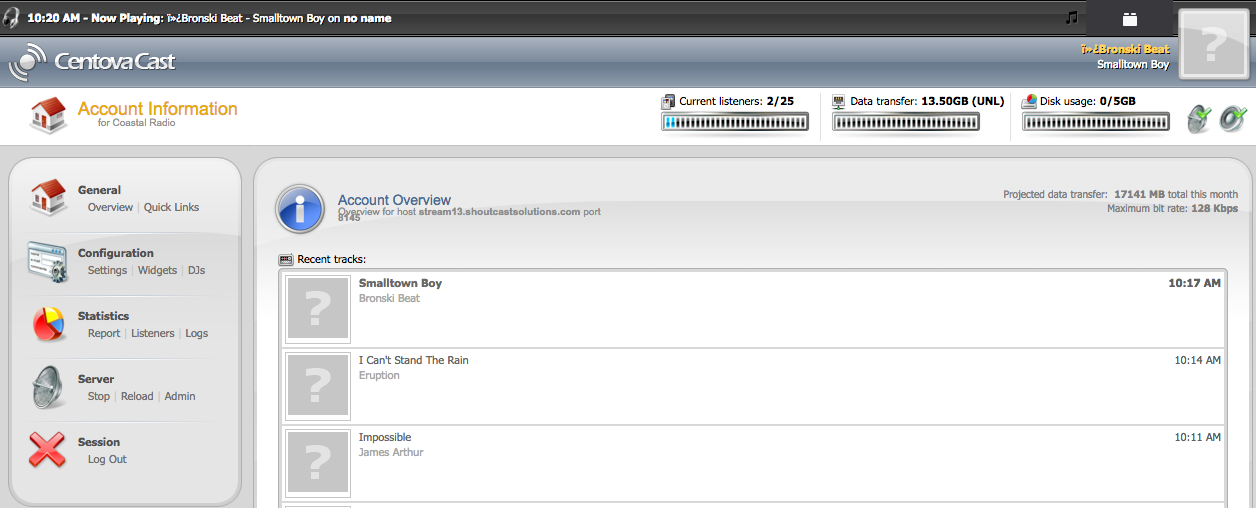Click Smalltown Boy track cover placeholder
1256x508 pixels.
(x=317, y=309)
